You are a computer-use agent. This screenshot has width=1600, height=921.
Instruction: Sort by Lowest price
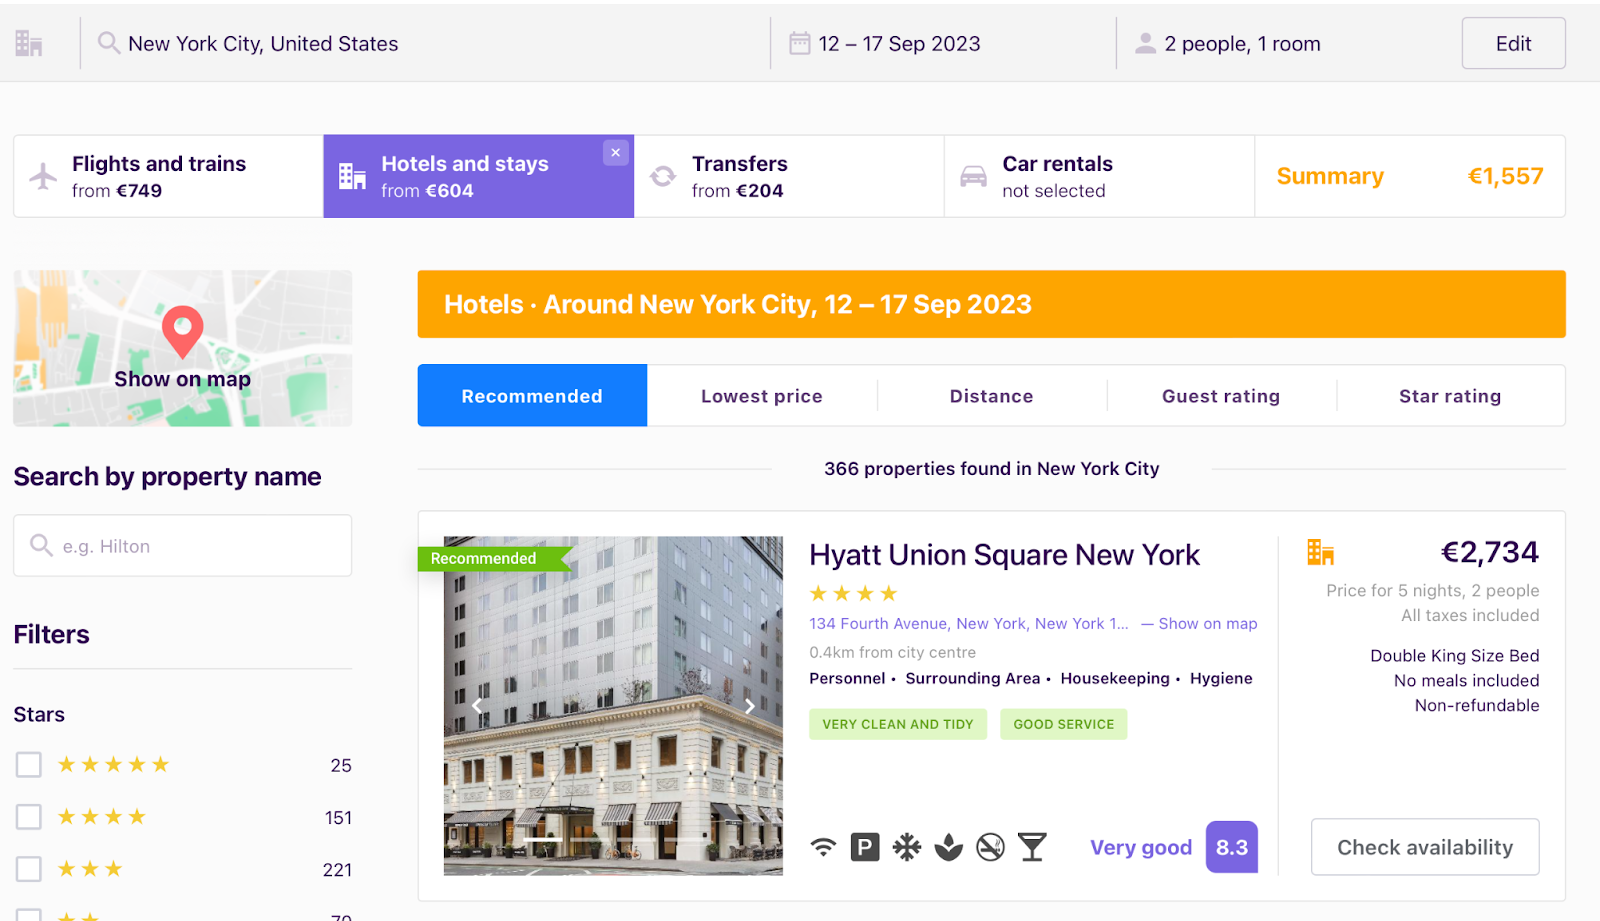tap(762, 396)
